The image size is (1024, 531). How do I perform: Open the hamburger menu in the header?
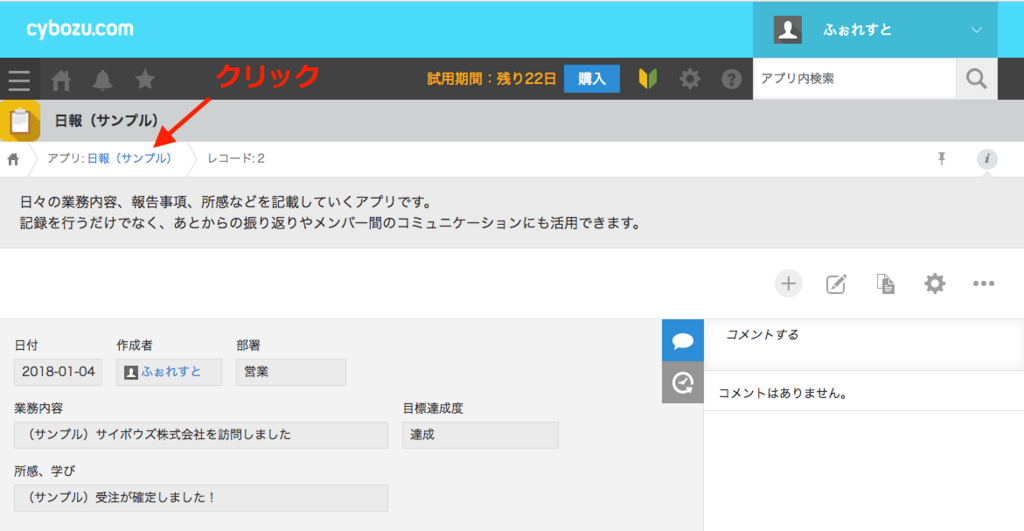(x=20, y=80)
